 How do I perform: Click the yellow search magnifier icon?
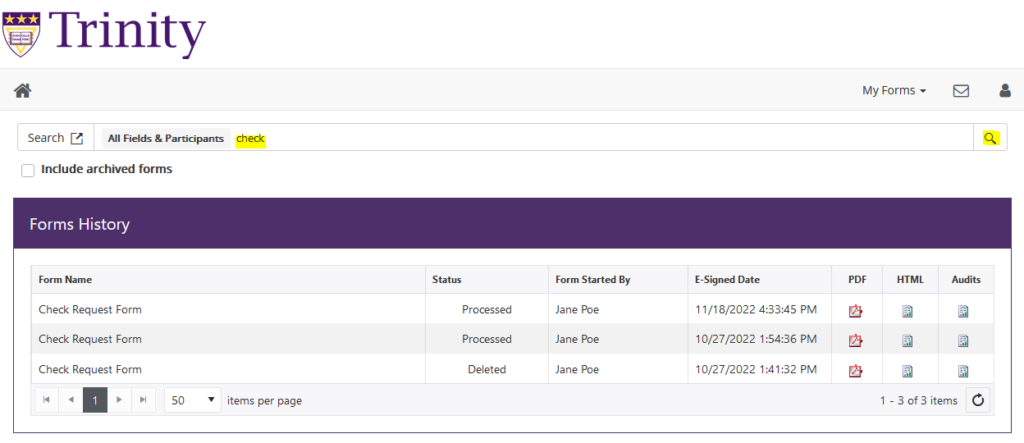click(990, 138)
